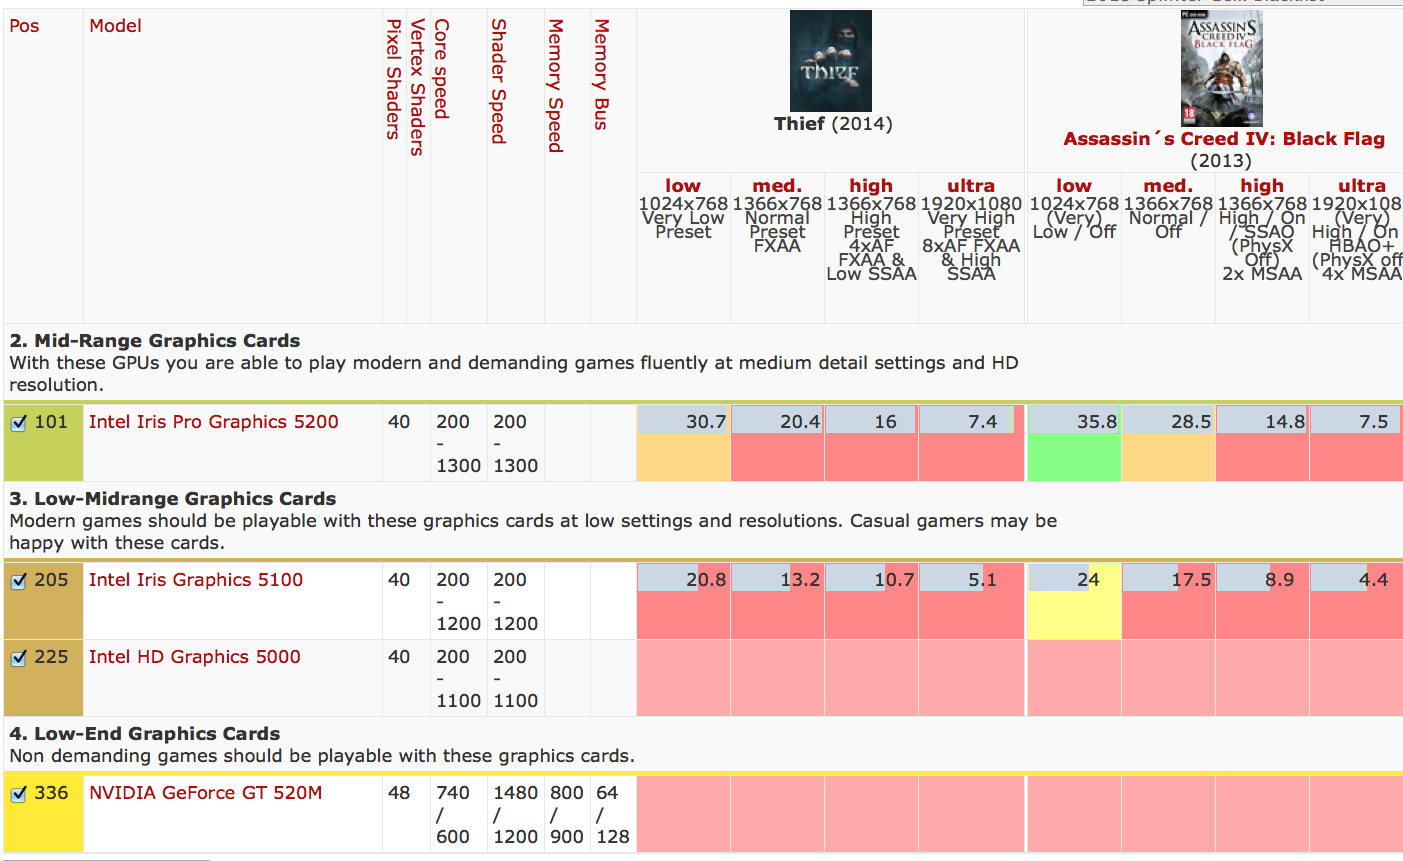Click the 20.8 Iris 5100 Thief cell
Screen dimensions: 1403x861
[683, 601]
